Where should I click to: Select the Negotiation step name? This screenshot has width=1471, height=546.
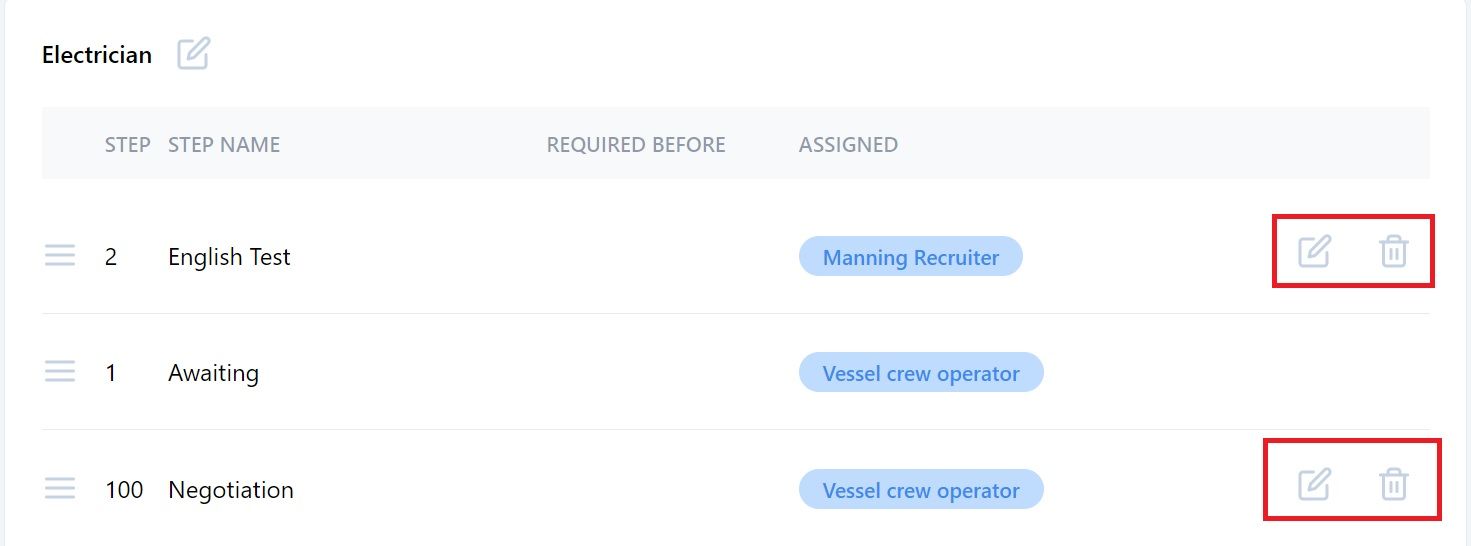[231, 490]
